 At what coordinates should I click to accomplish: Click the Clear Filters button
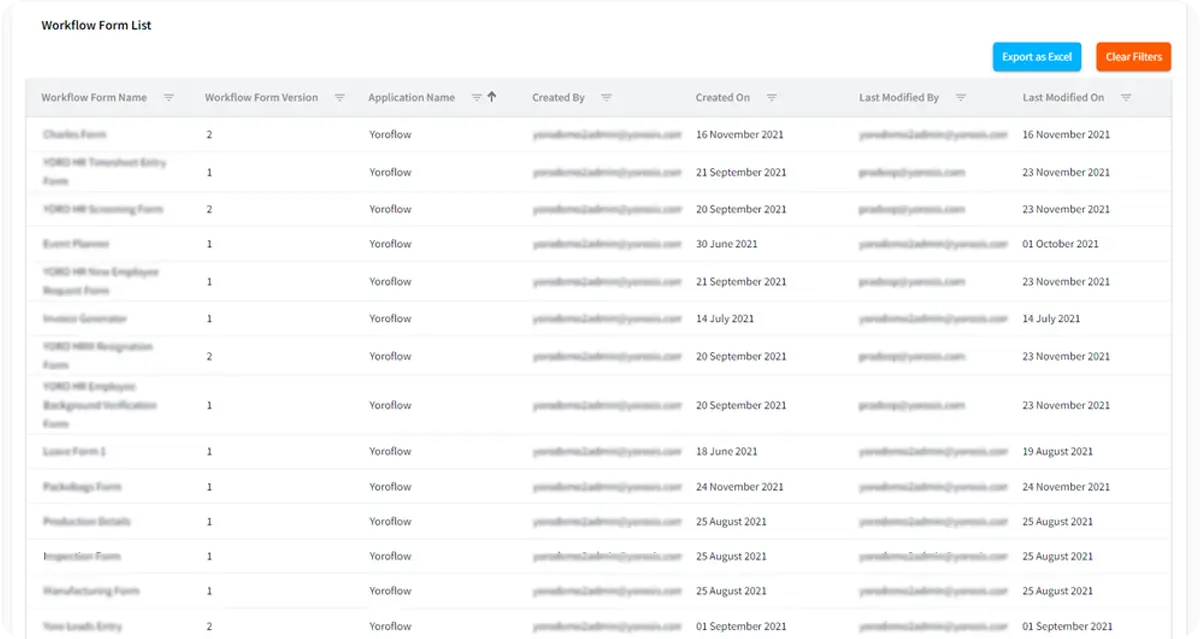1133,57
